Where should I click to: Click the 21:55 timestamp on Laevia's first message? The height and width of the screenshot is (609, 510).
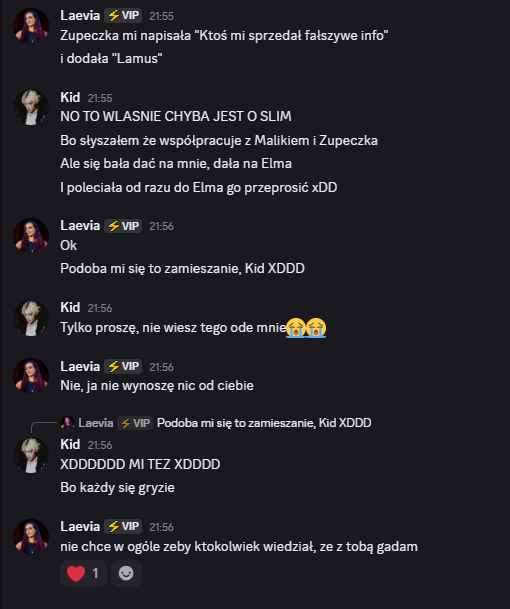[x=162, y=16]
